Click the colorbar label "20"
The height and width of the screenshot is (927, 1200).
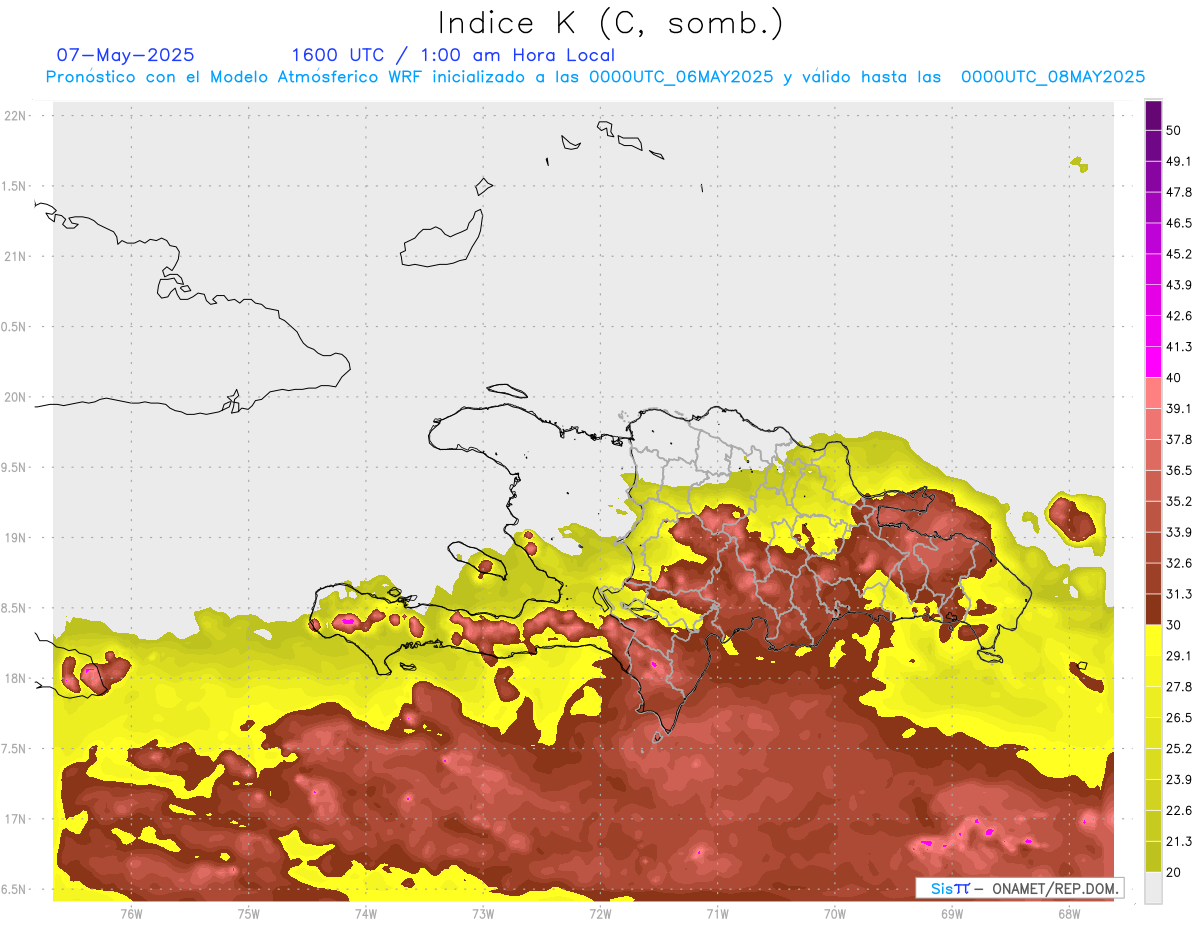coord(1174,871)
